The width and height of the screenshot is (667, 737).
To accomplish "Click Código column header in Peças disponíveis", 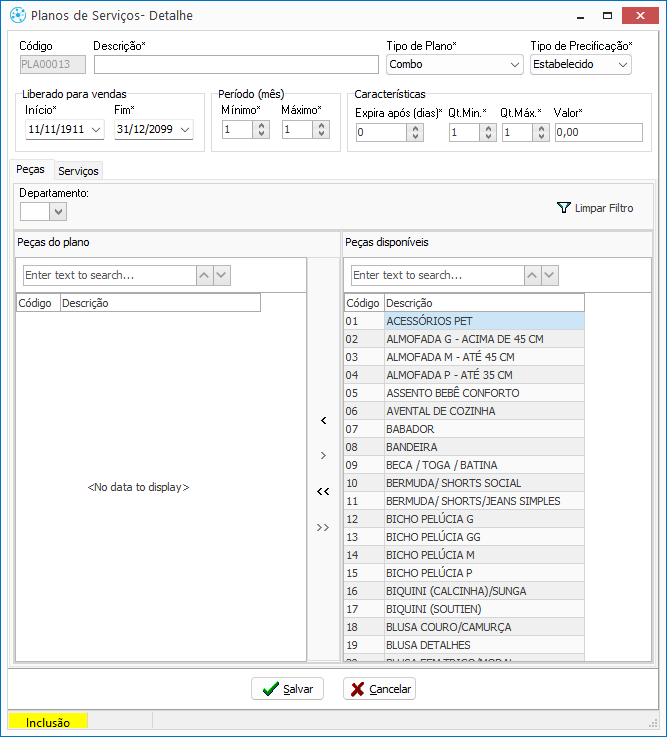I will tap(364, 303).
